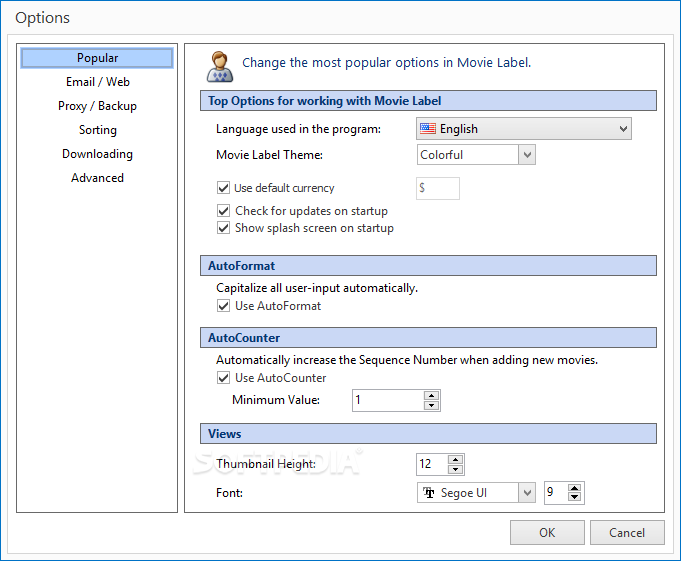This screenshot has width=681, height=561.
Task: Click 'Change the most popular options' heading
Action: tap(387, 63)
